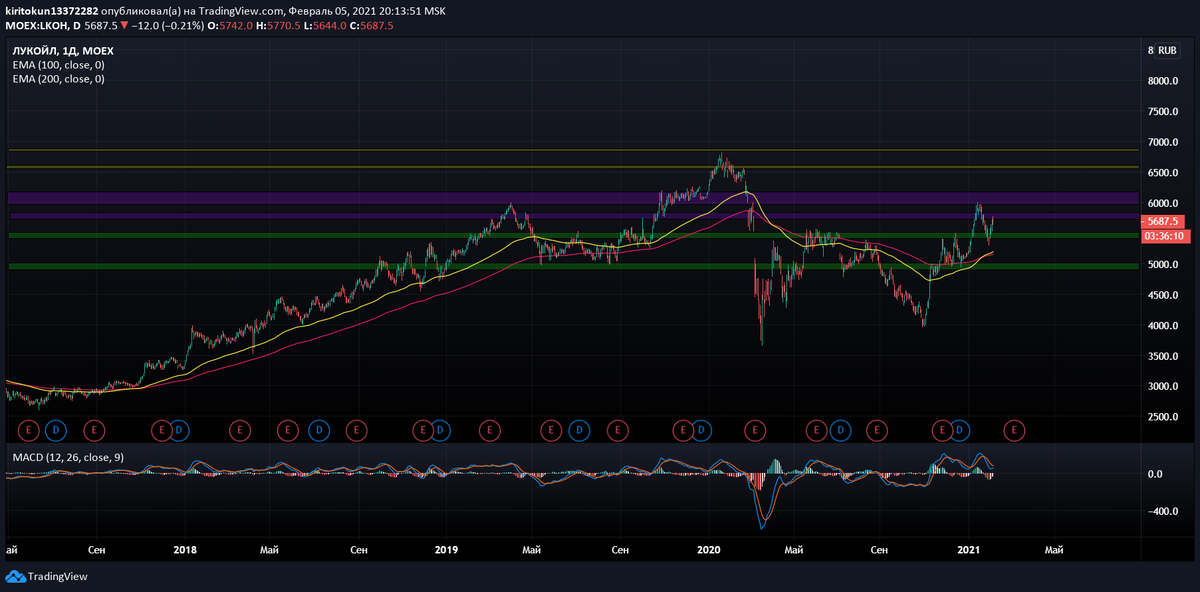Click the 2019 label on the time axis

tap(446, 550)
